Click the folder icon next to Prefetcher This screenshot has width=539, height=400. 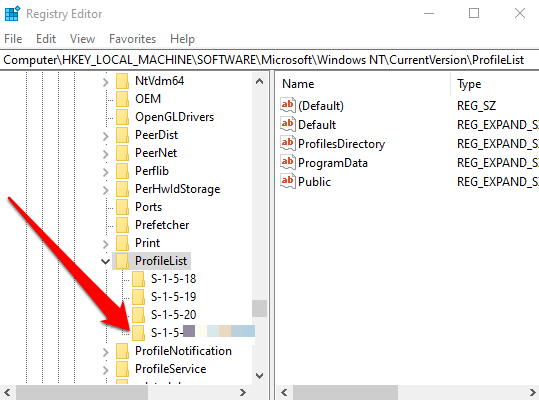tap(122, 225)
